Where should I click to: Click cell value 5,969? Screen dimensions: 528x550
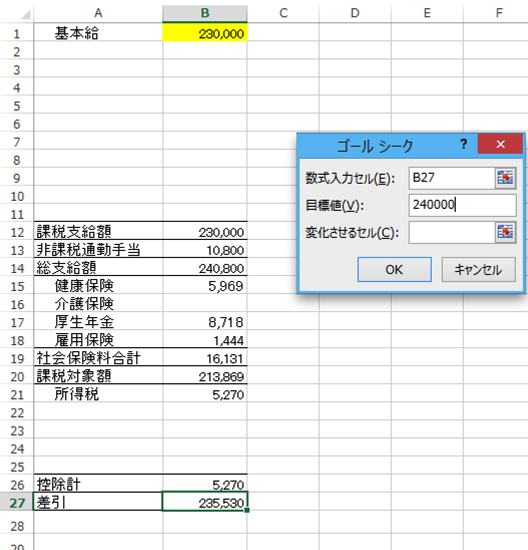pos(205,286)
